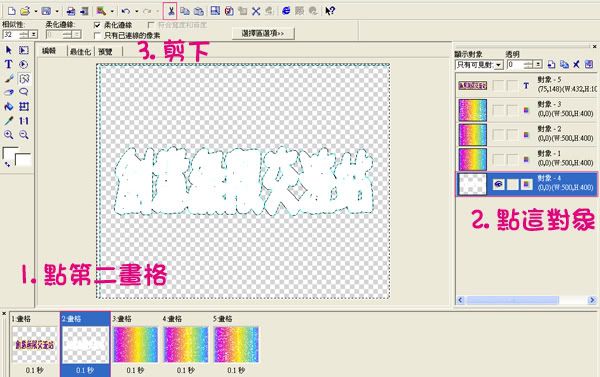
Task: Click the Copy icon in the top toolbar
Action: pyautogui.click(x=185, y=11)
